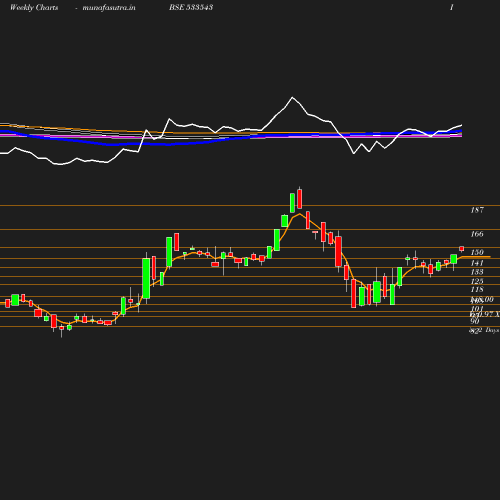Click the 'Weekly Charts' title text

34,7
